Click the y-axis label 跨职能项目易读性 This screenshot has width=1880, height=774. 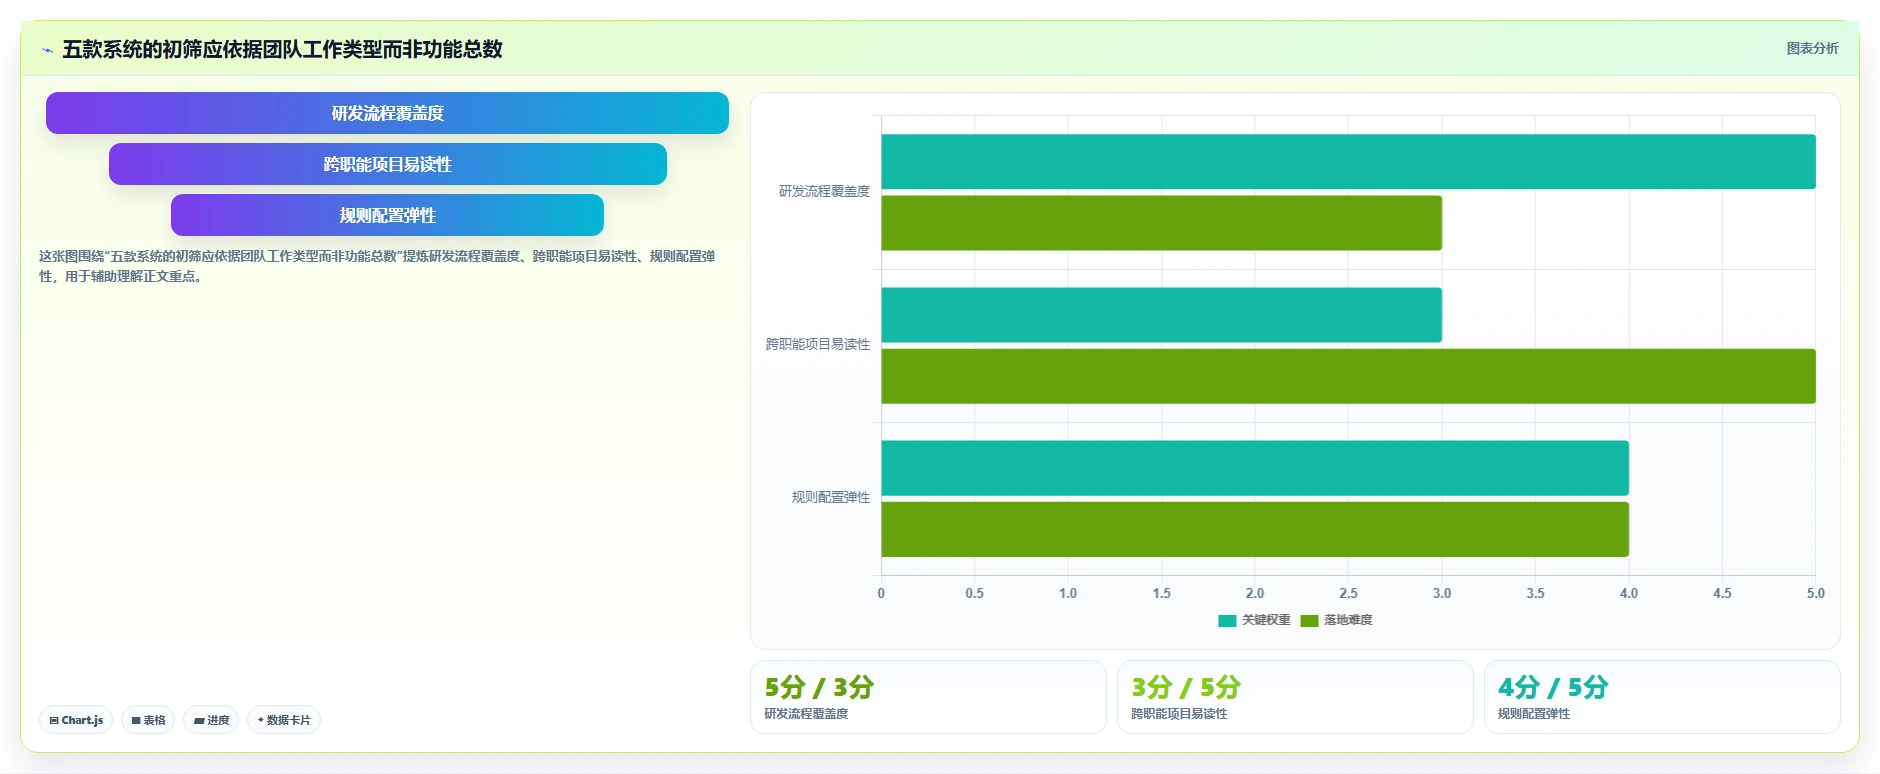[818, 344]
